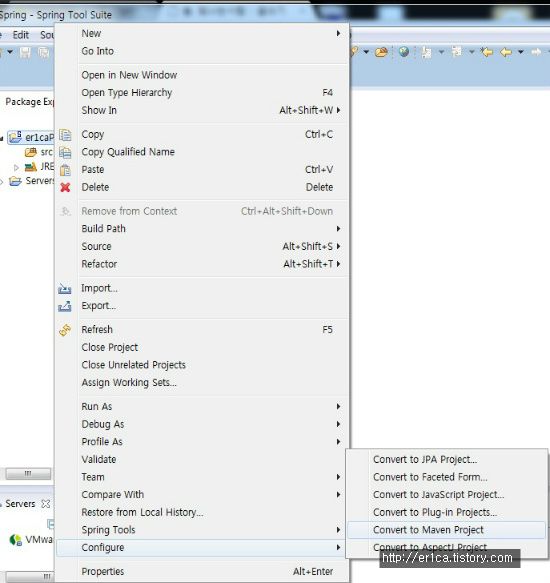Viewport: 550px width, 583px height.
Task: Close the Servers view tab
Action: (46, 504)
